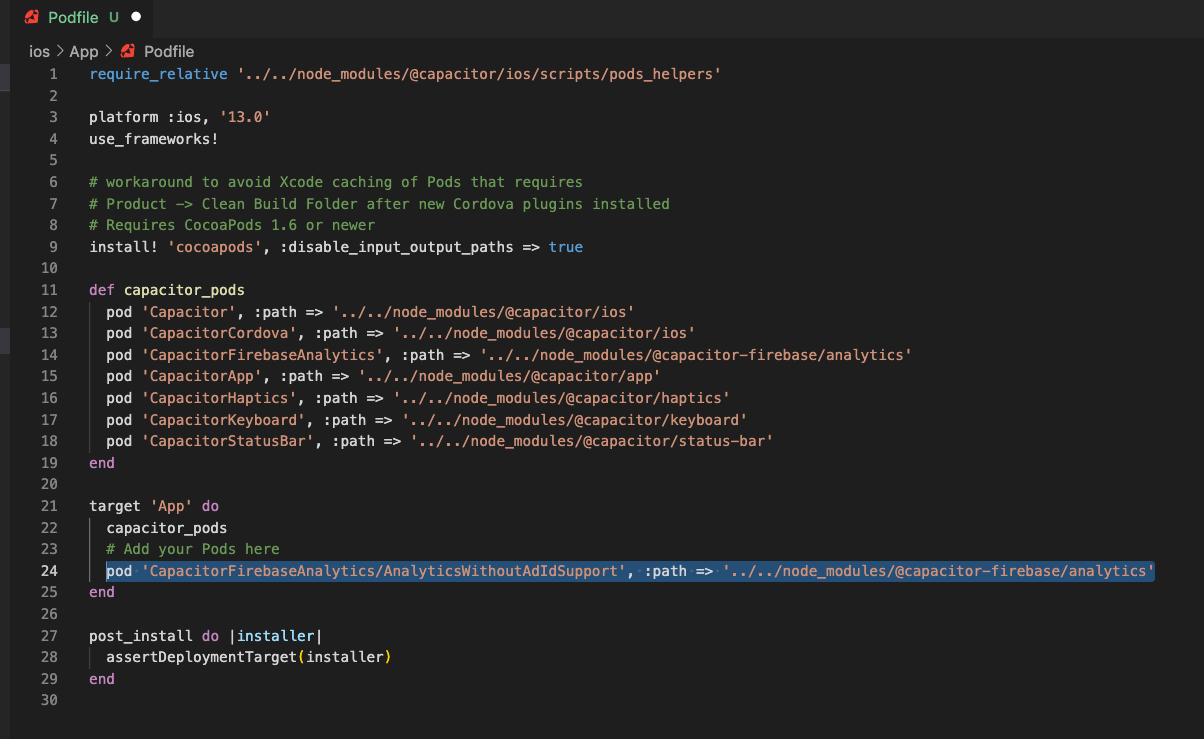Click the unsaved dot on Podfile tab
1204x739 pixels.
point(136,17)
